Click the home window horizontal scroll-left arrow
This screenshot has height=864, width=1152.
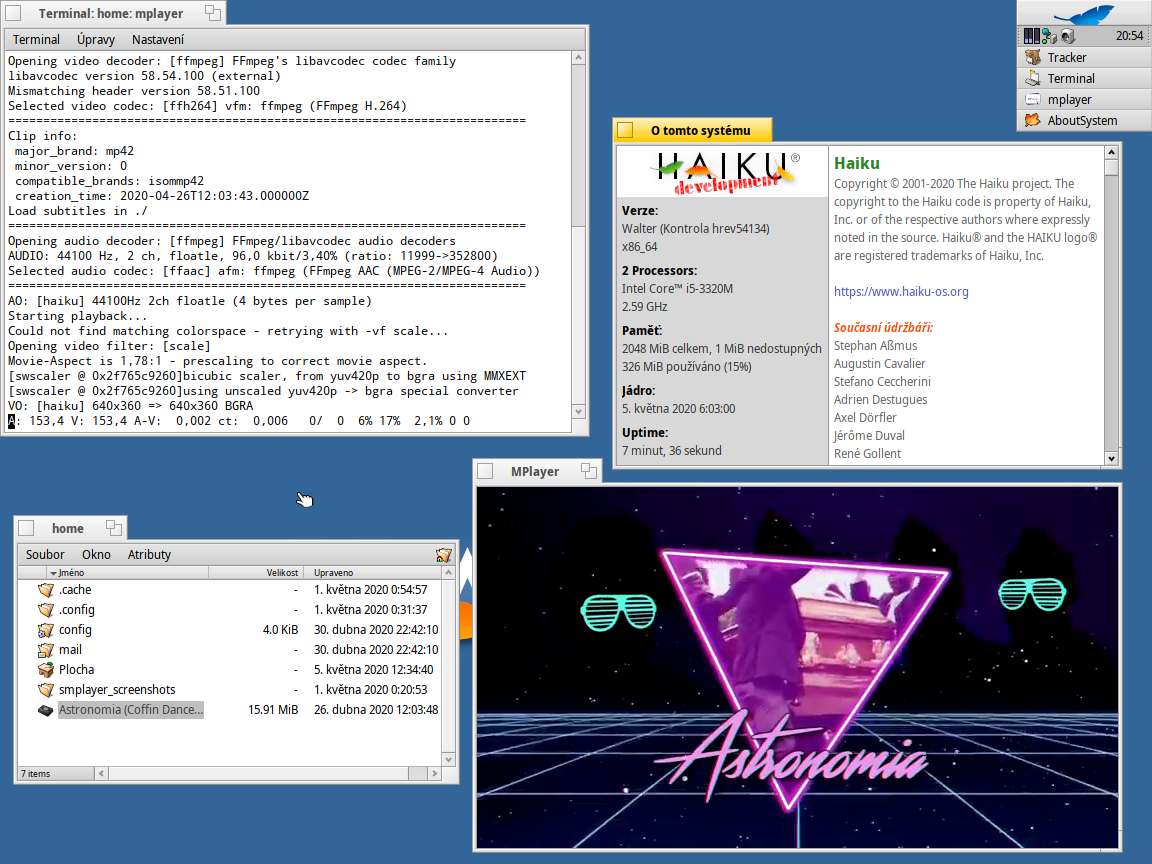[x=101, y=774]
